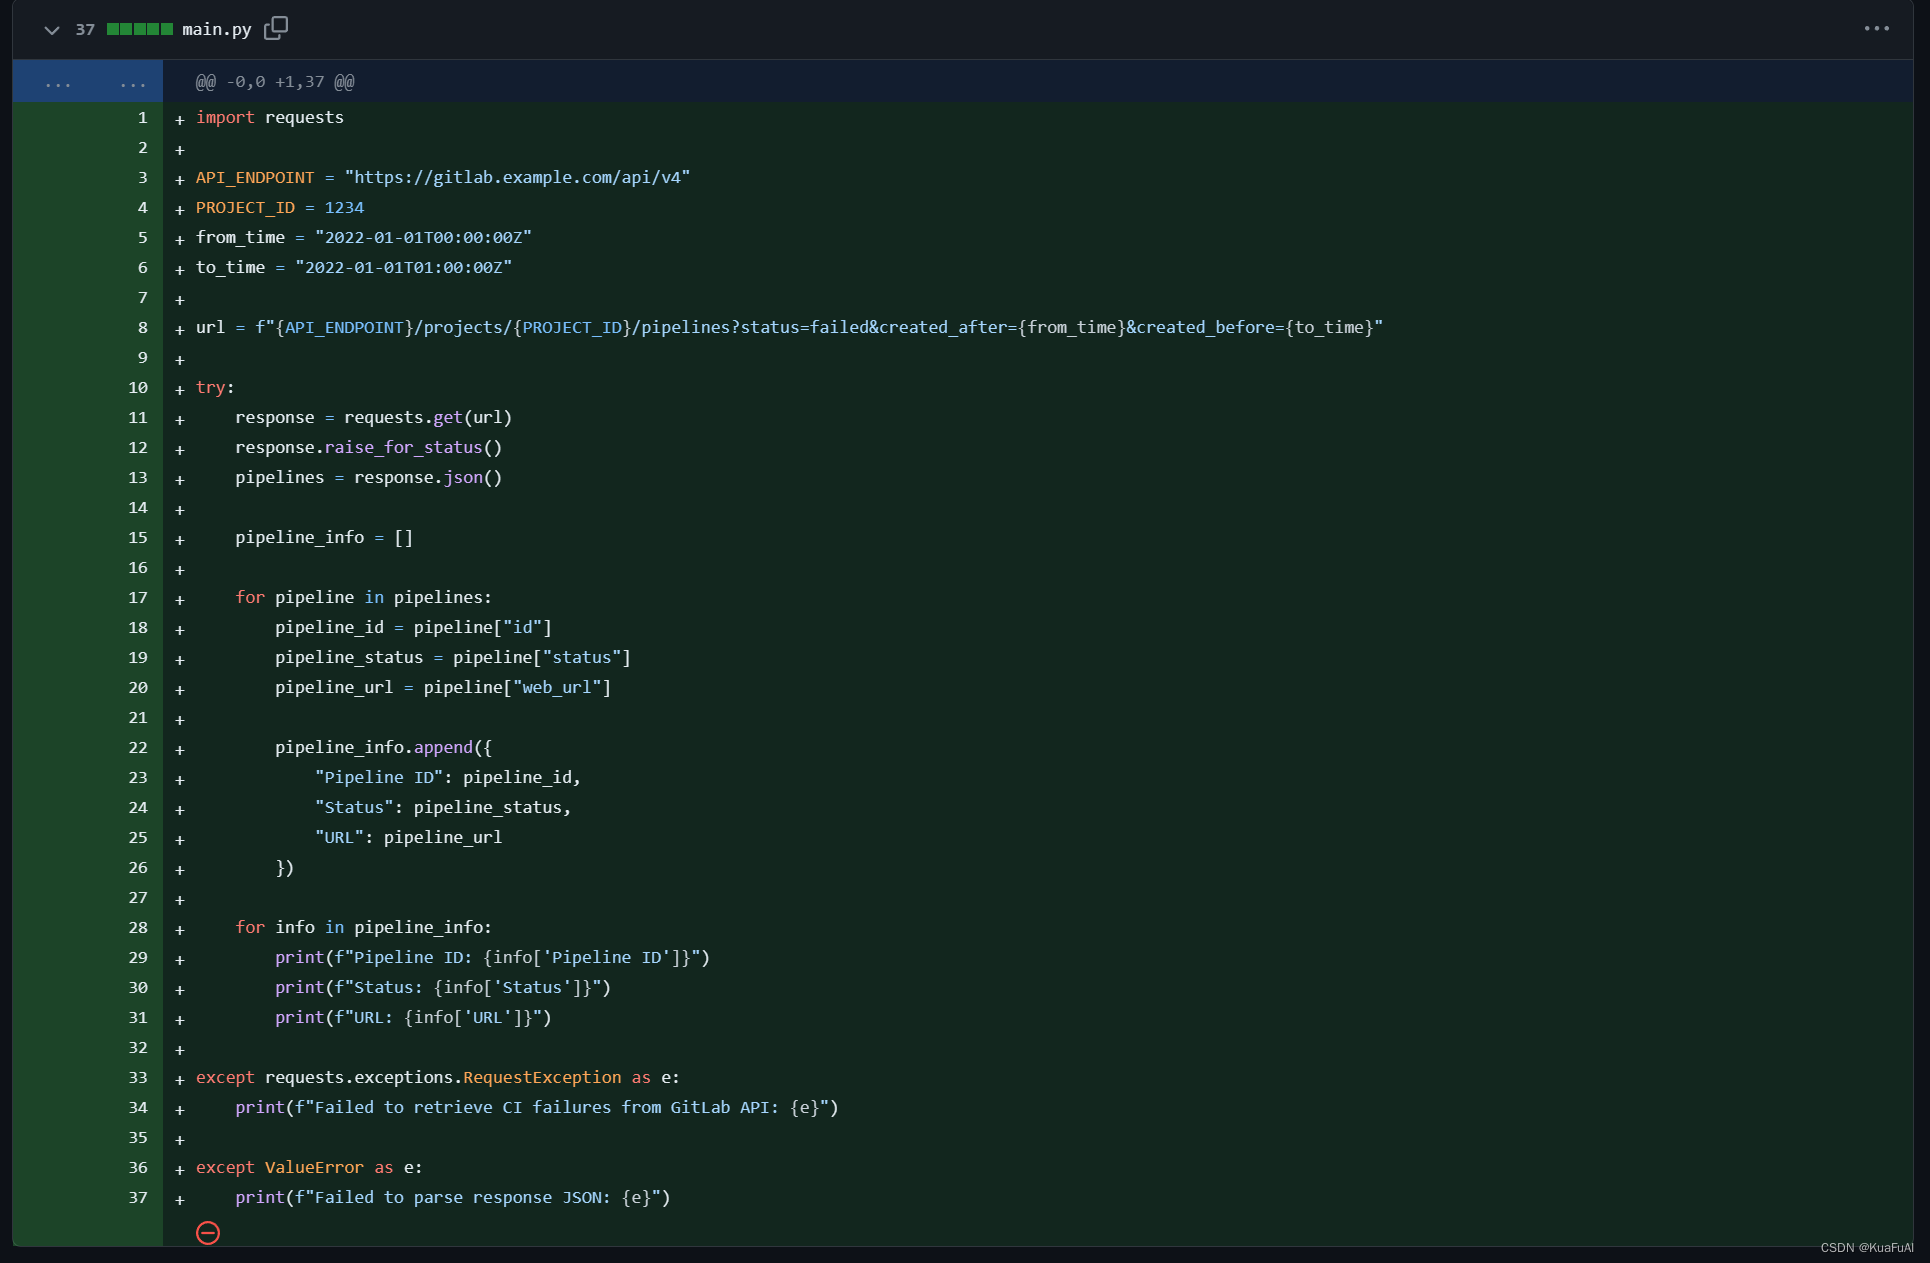Select the hunk header @@ -0,0 +1,37 @@
This screenshot has width=1930, height=1263.
point(275,82)
